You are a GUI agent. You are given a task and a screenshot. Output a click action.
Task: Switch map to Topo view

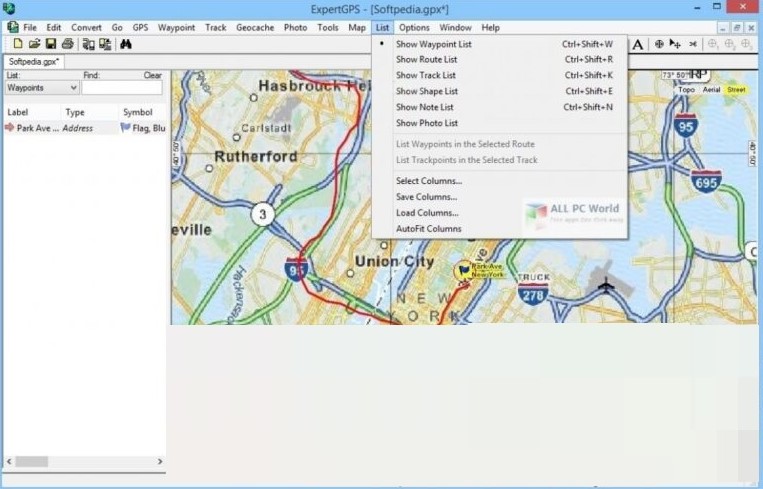tap(686, 90)
